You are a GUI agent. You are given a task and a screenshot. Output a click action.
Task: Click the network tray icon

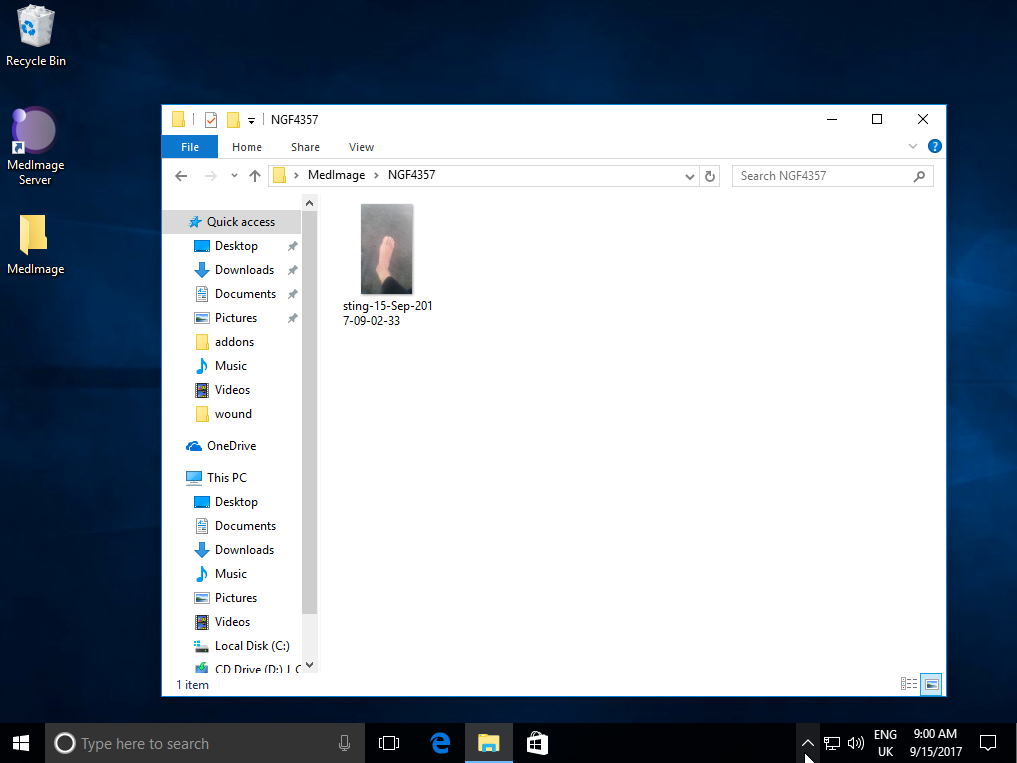(832, 744)
